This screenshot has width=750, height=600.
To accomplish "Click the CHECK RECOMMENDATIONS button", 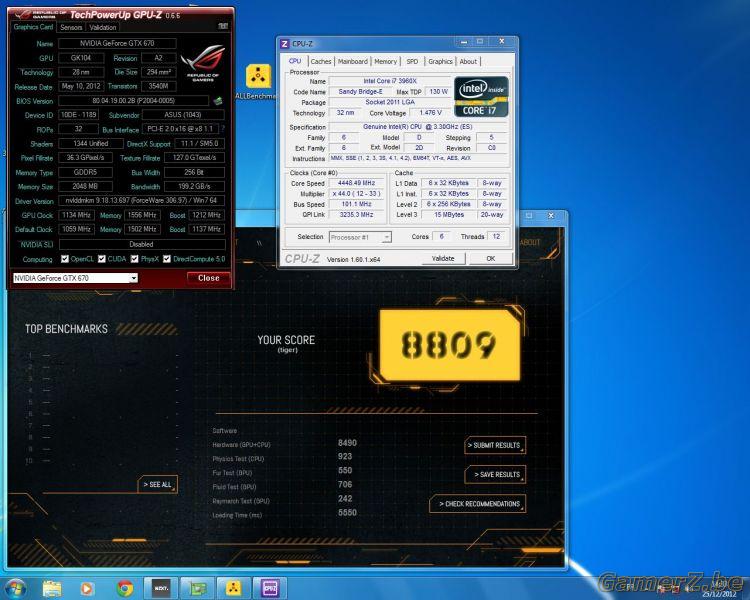I will 477,503.
